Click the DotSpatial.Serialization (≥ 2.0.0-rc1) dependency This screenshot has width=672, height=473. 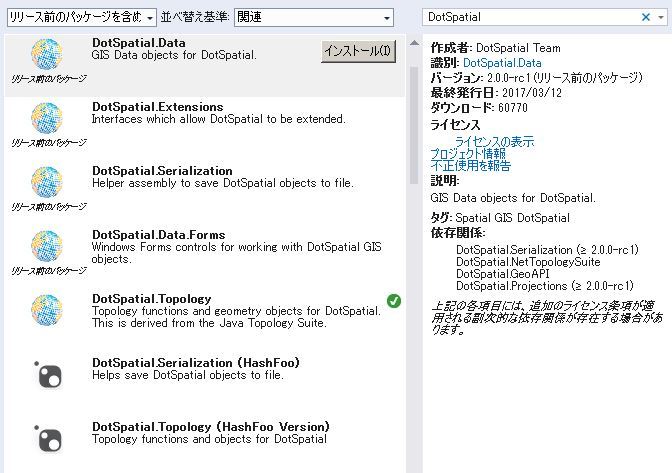(547, 250)
